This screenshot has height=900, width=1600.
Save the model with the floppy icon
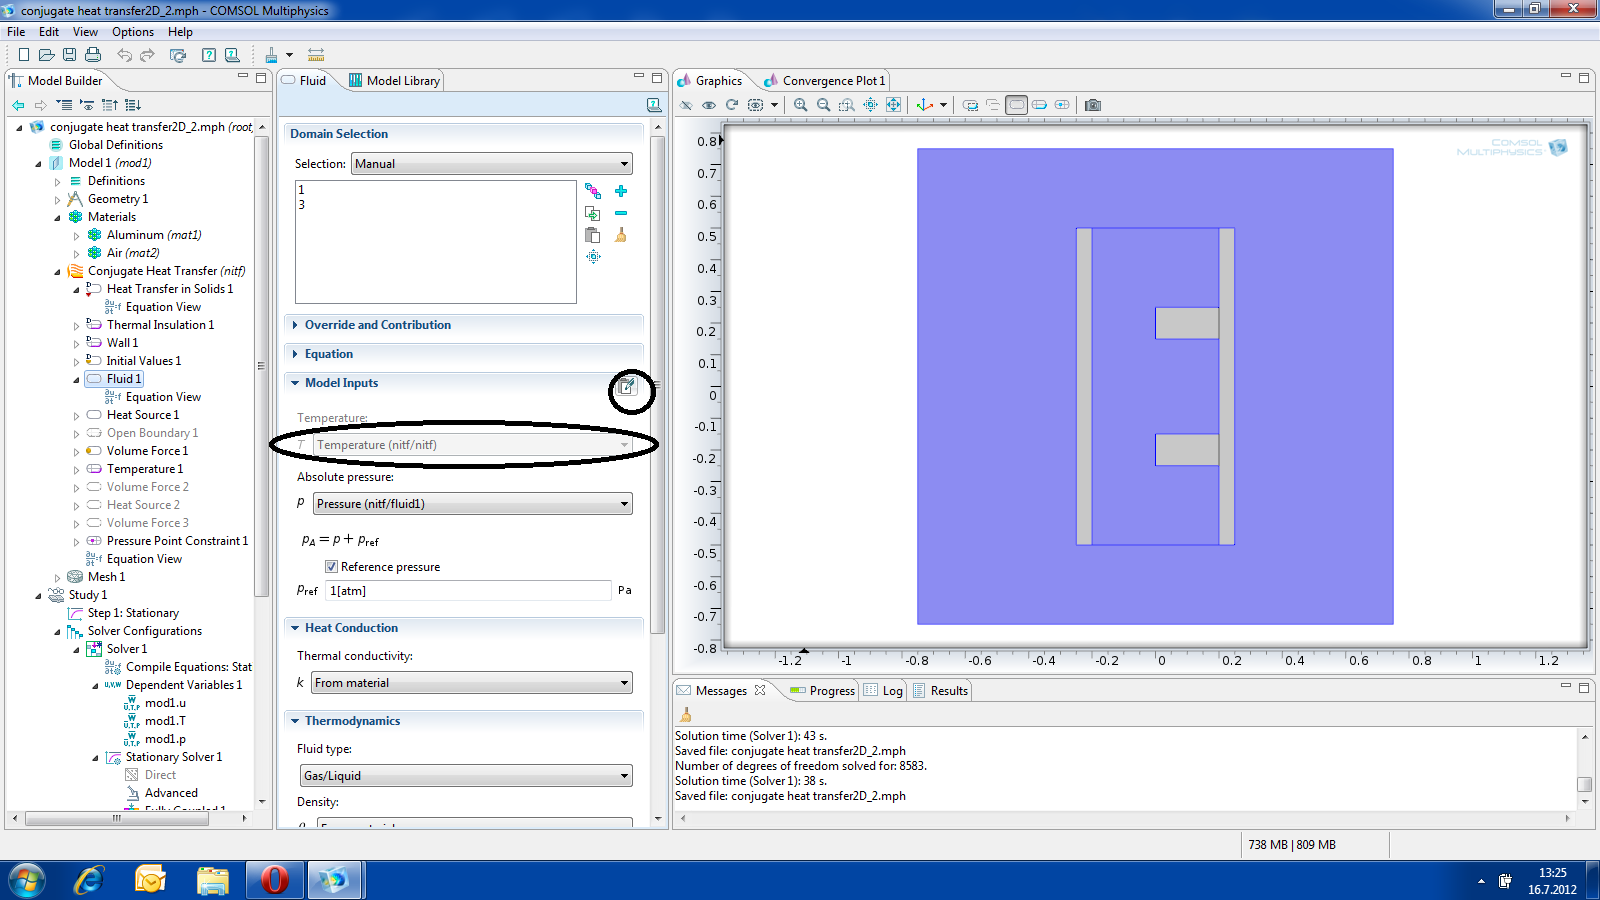click(x=69, y=55)
